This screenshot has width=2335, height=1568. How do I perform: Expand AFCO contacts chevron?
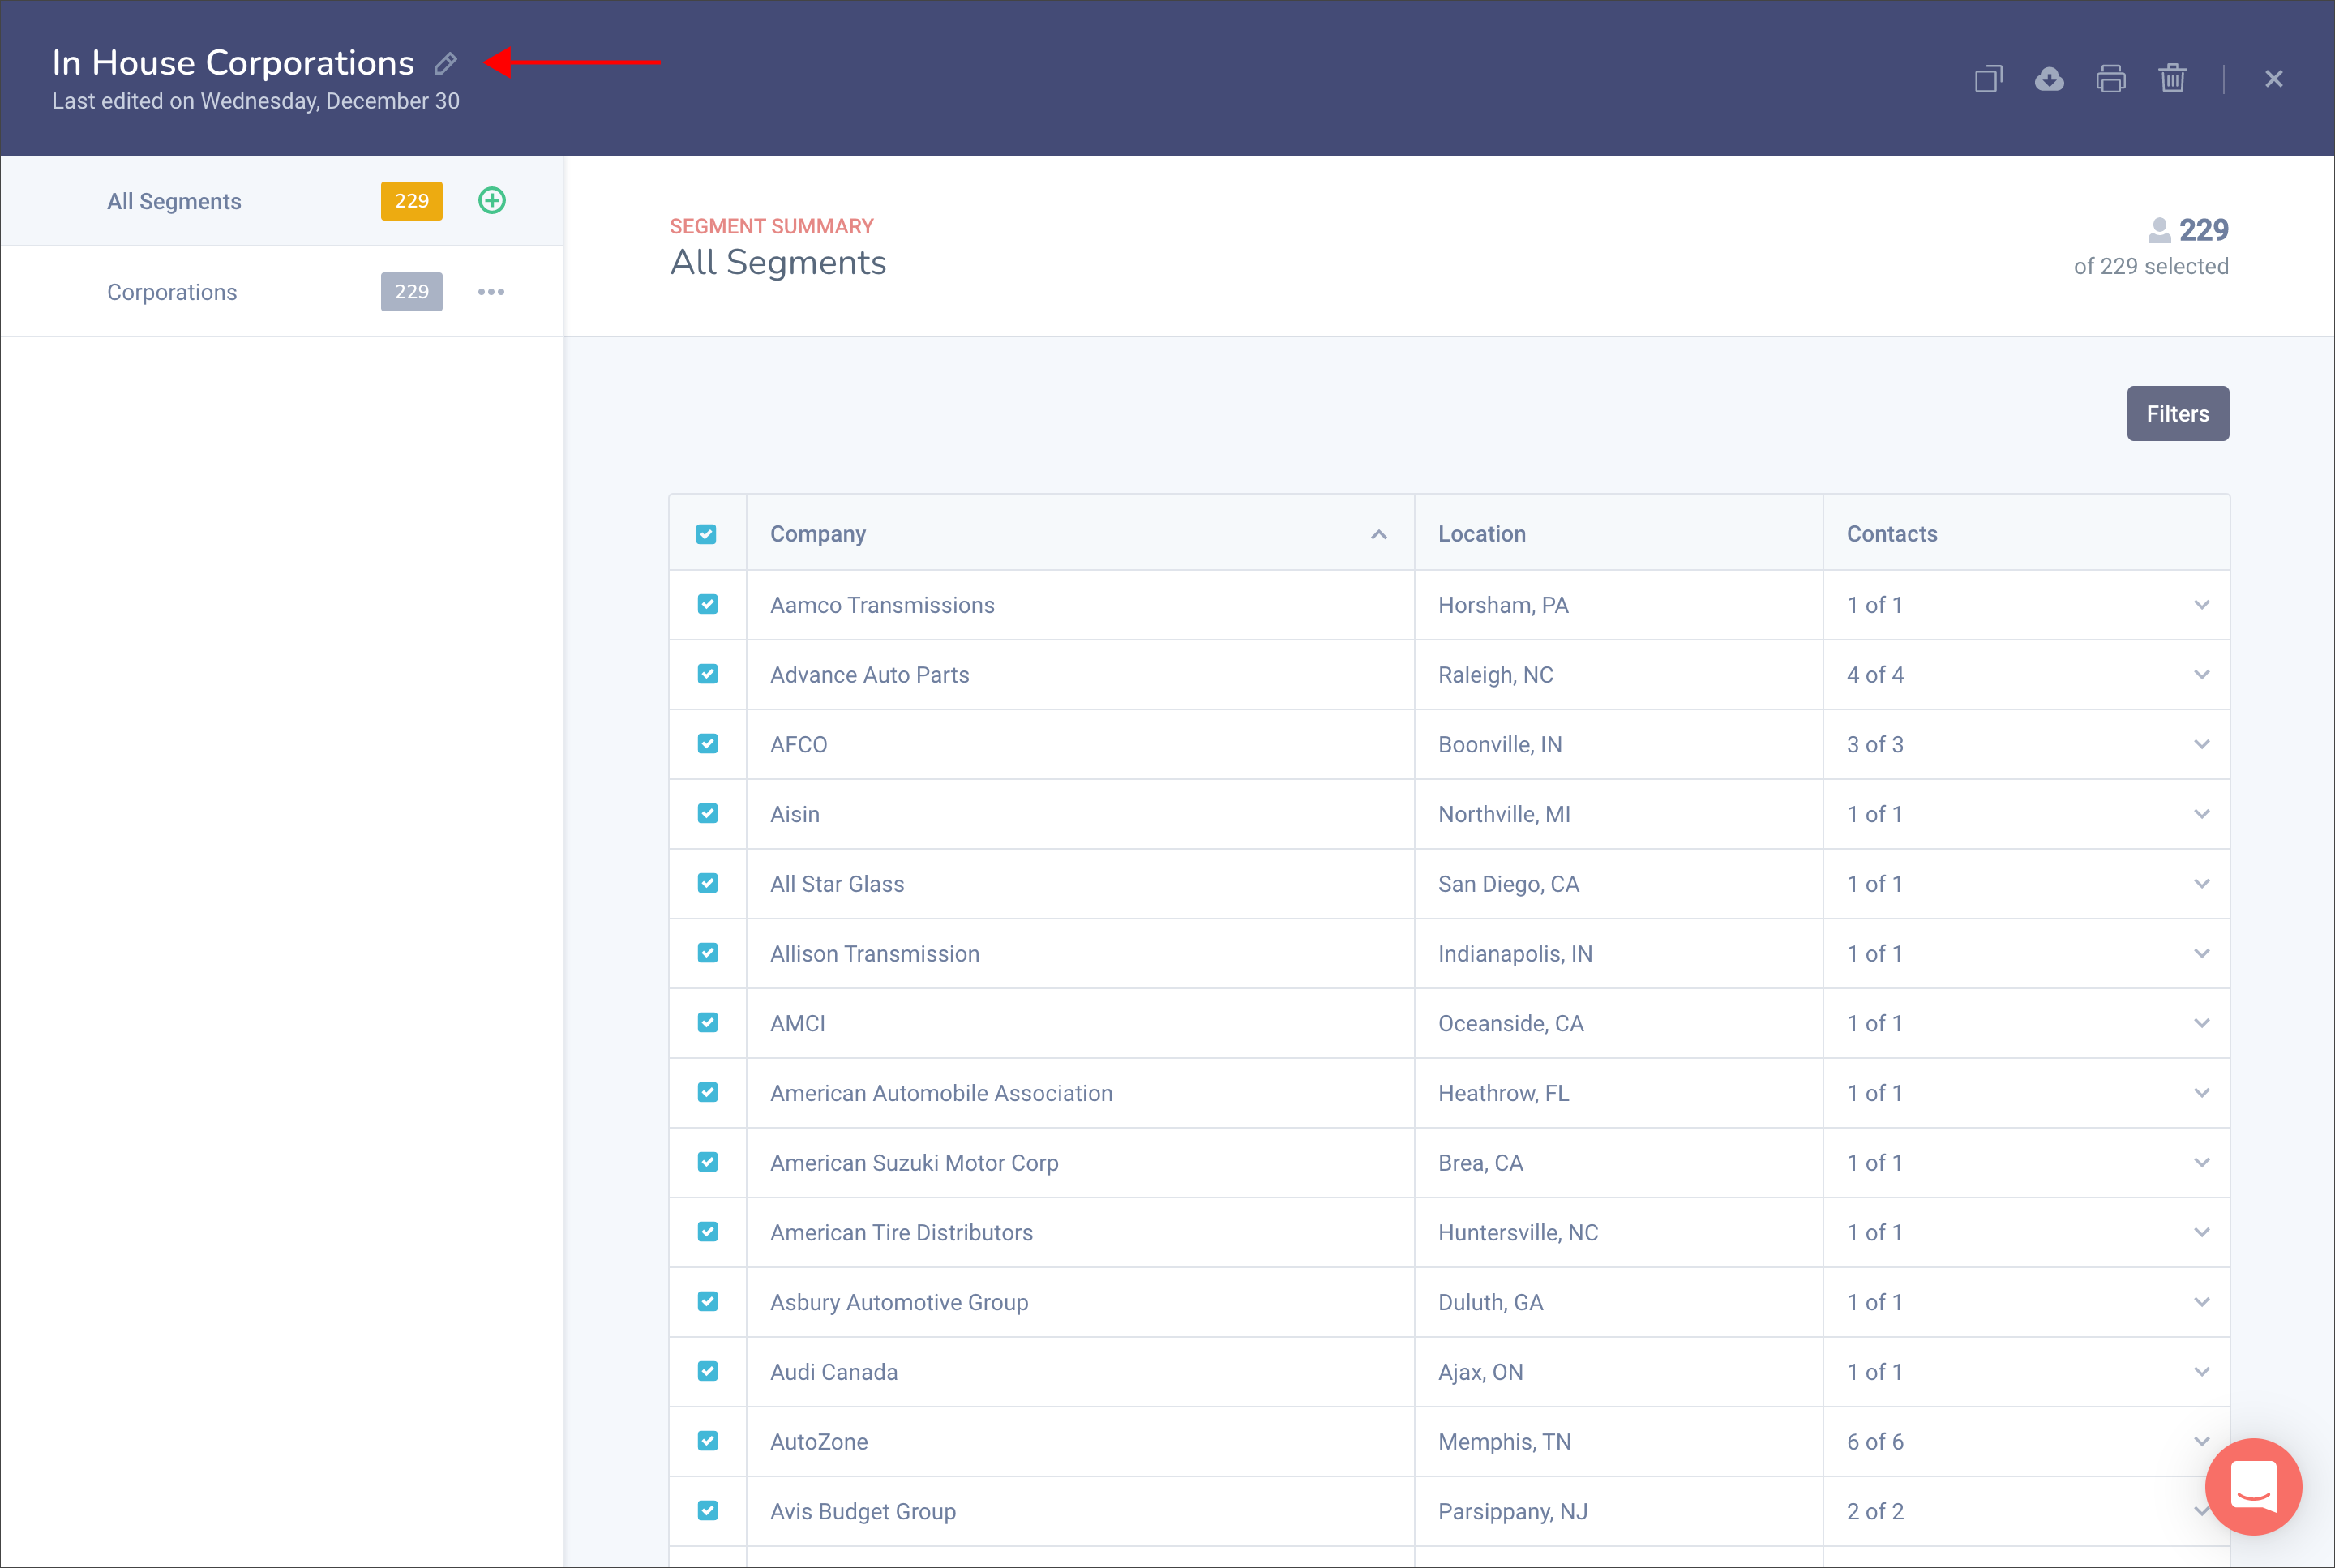click(x=2202, y=745)
